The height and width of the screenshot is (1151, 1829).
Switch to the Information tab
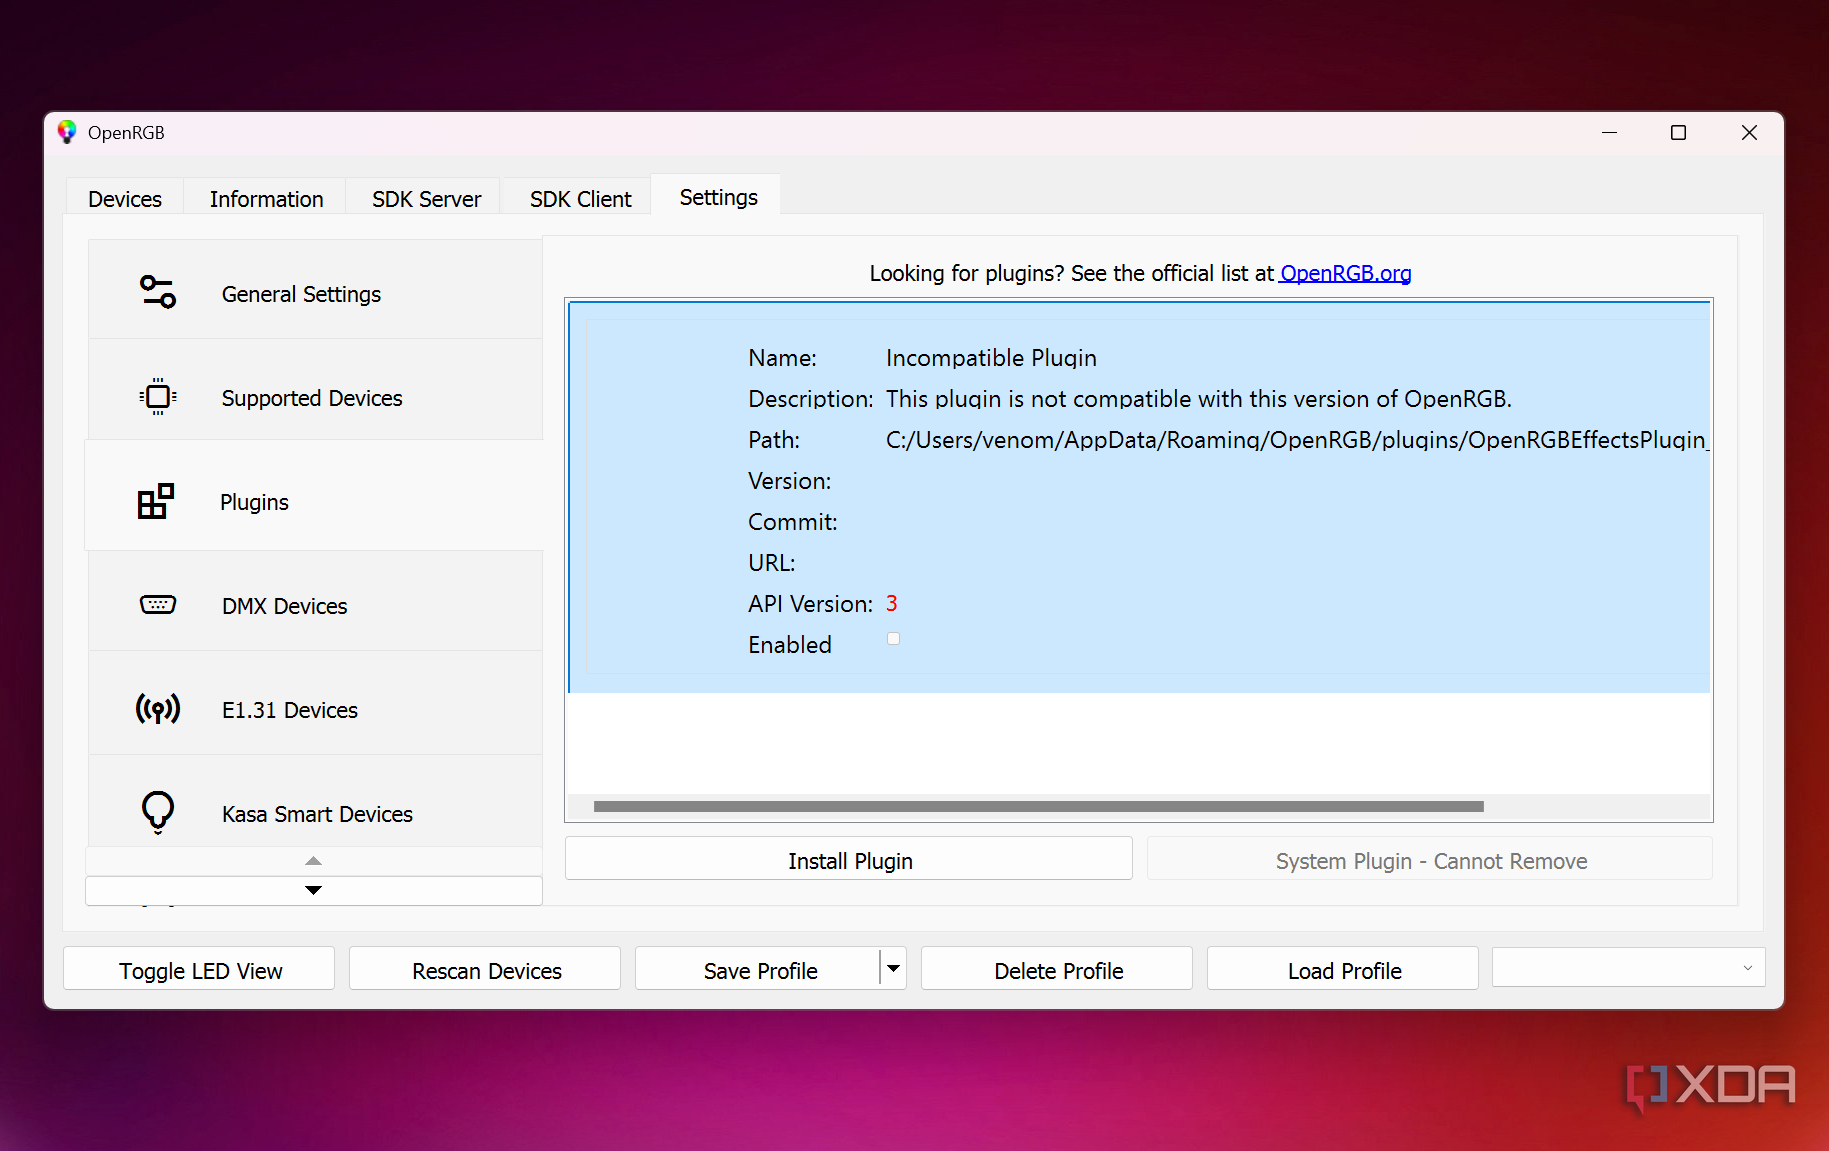coord(266,199)
